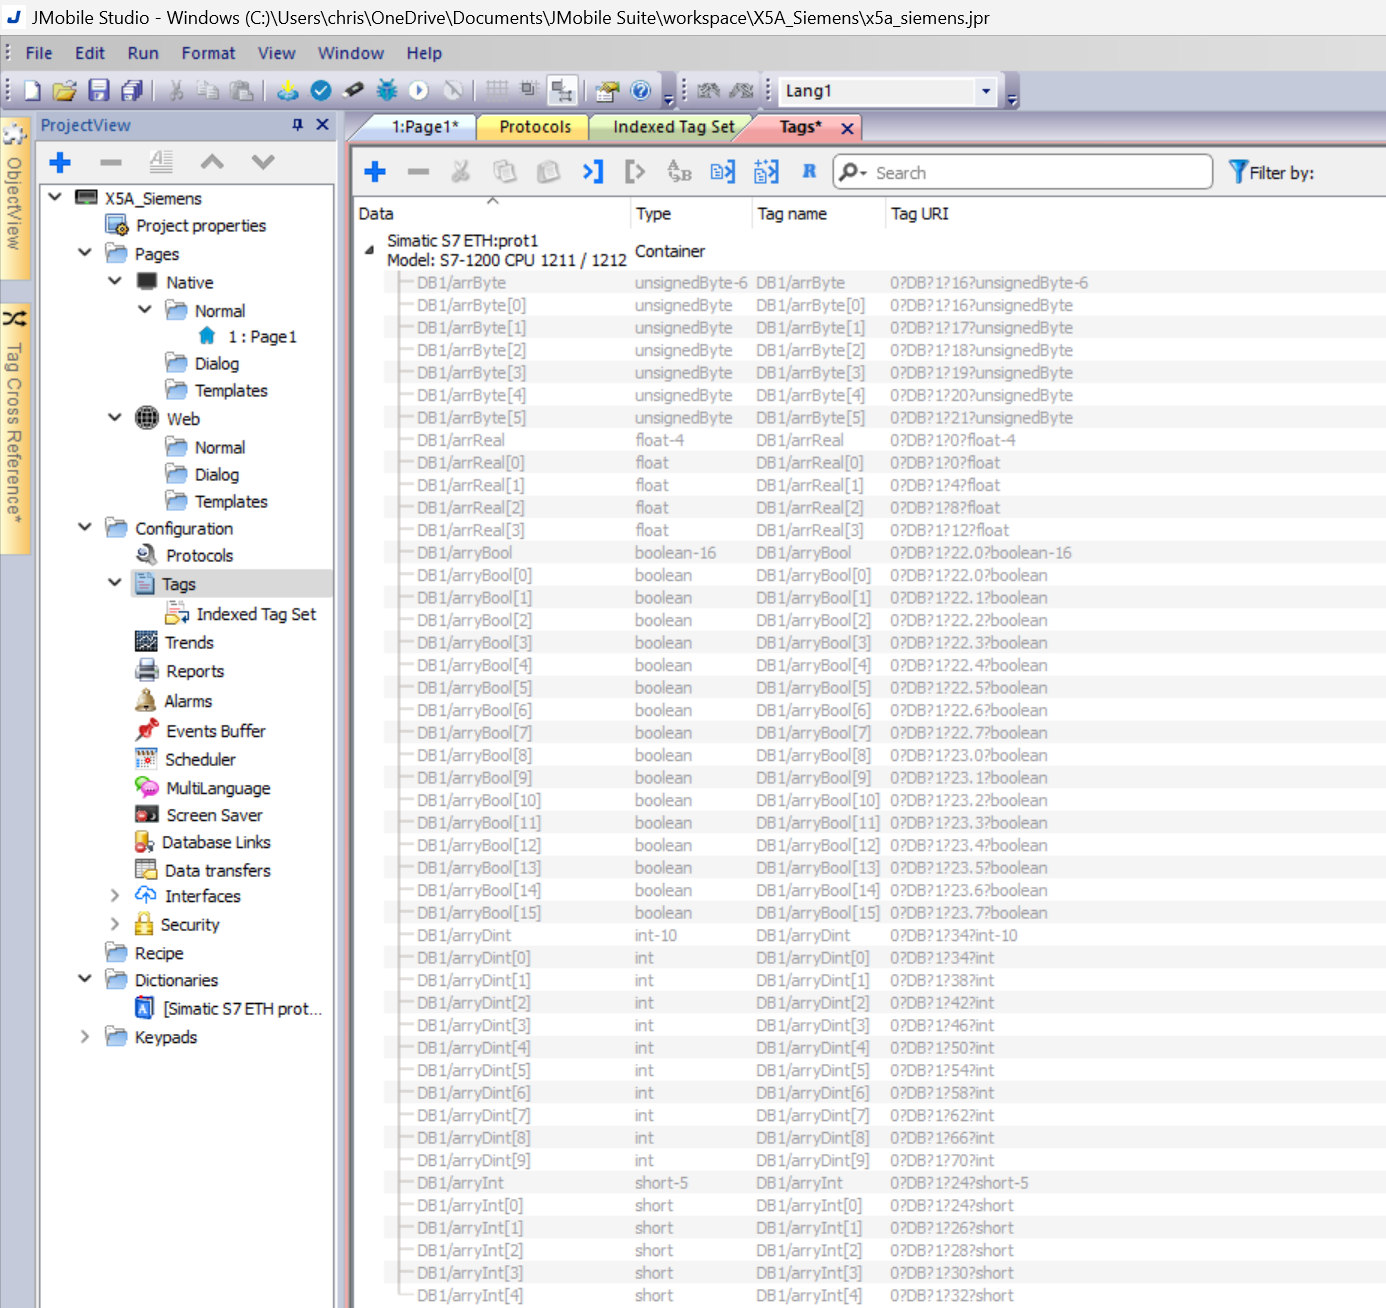The height and width of the screenshot is (1308, 1386).
Task: Click the Import dictionary icon
Action: tap(723, 172)
